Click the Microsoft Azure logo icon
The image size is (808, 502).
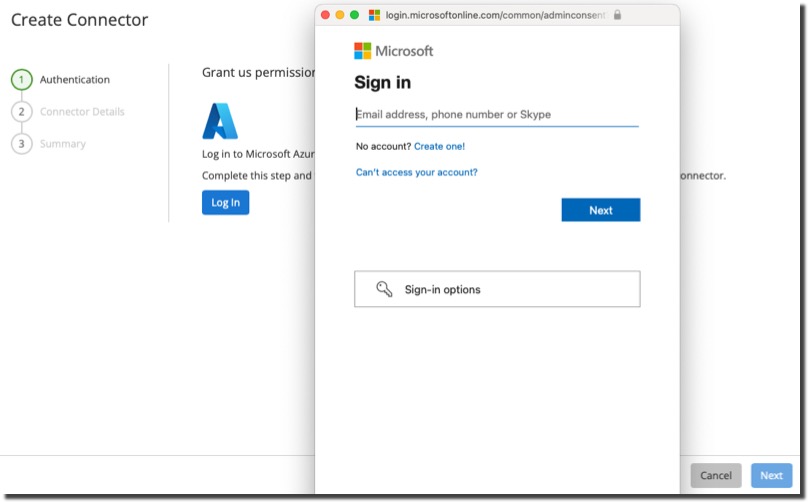pos(220,121)
